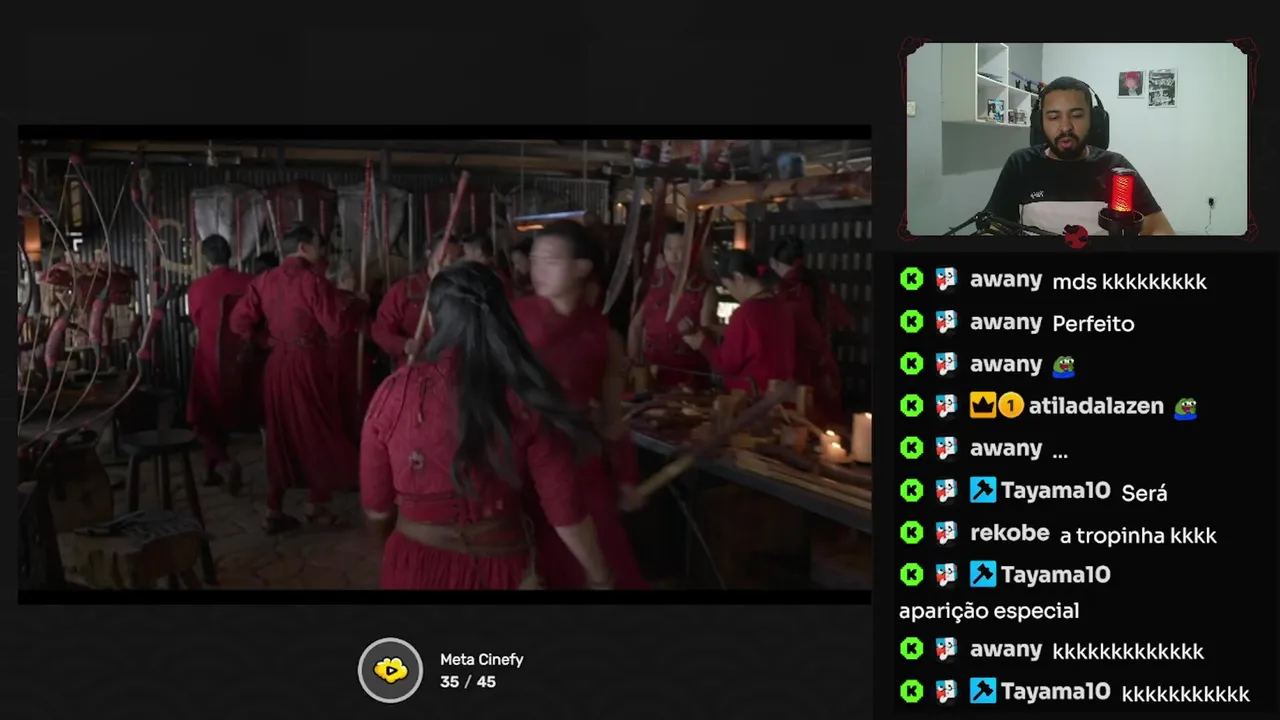This screenshot has height=720, width=1280.
Task: Click the moderator sword badge beside Tayama10 'Será'
Action: click(982, 490)
